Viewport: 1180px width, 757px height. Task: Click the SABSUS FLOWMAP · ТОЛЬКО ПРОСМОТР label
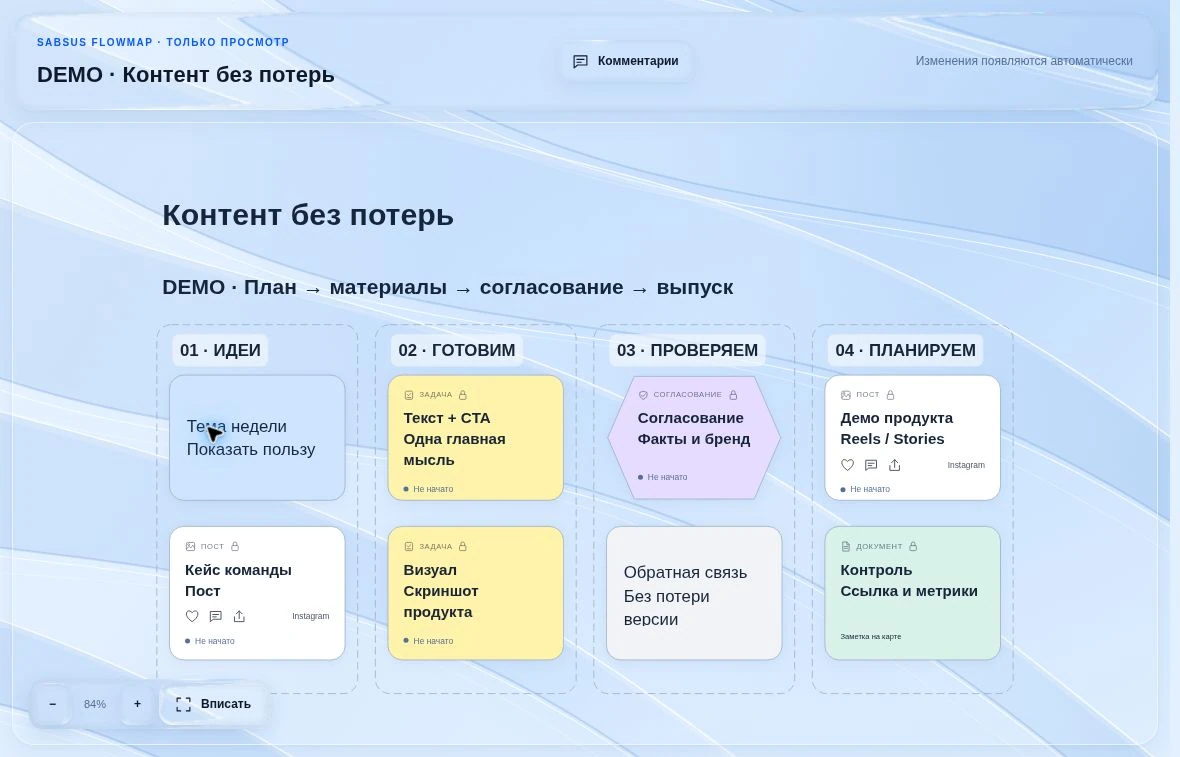point(163,42)
